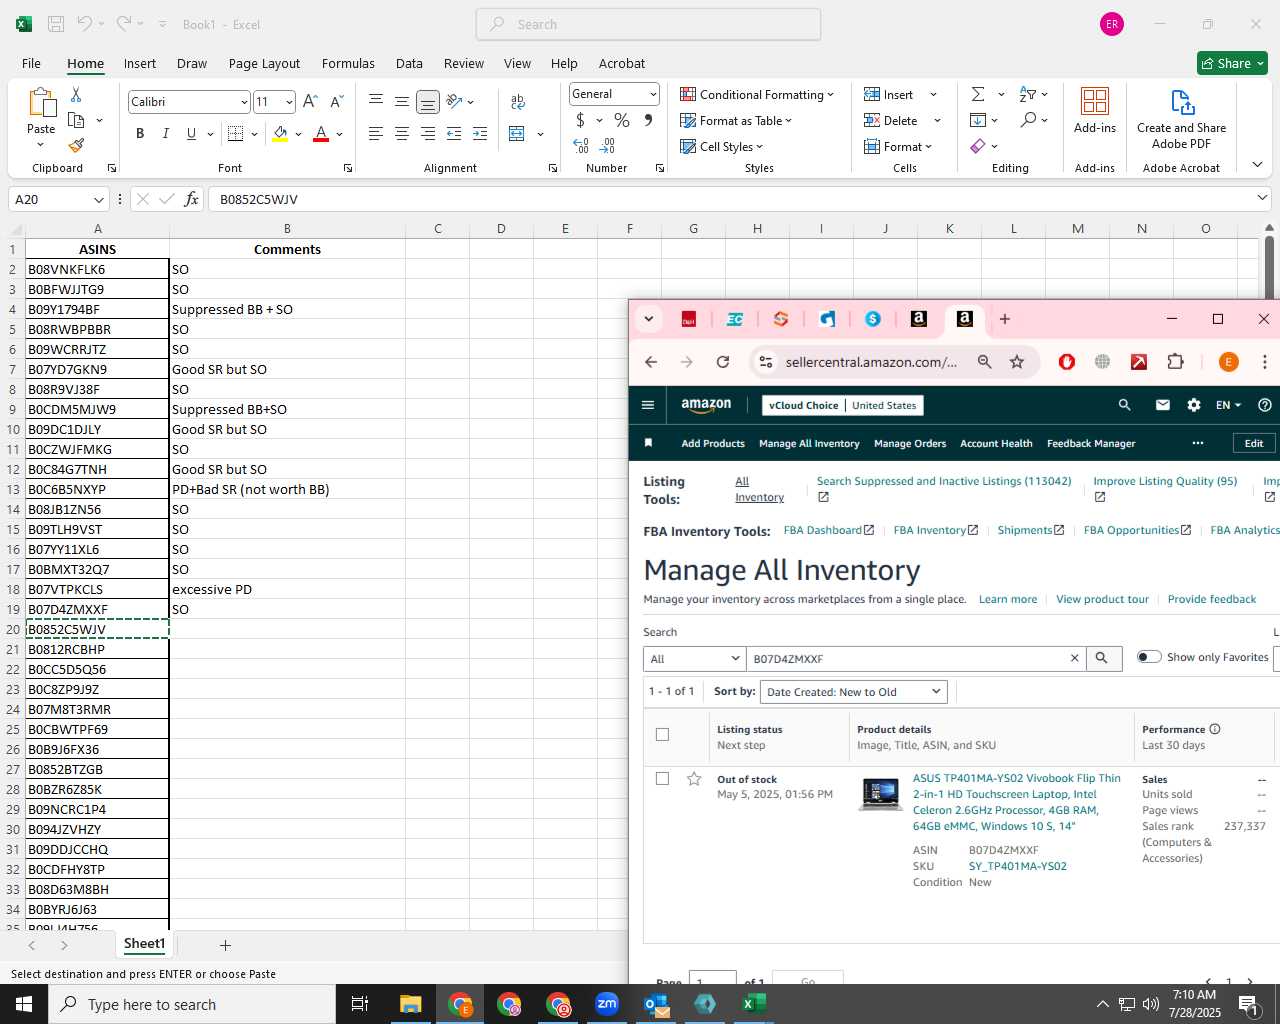The width and height of the screenshot is (1280, 1024).
Task: Open Add-ins button in ribbon
Action: point(1095,110)
